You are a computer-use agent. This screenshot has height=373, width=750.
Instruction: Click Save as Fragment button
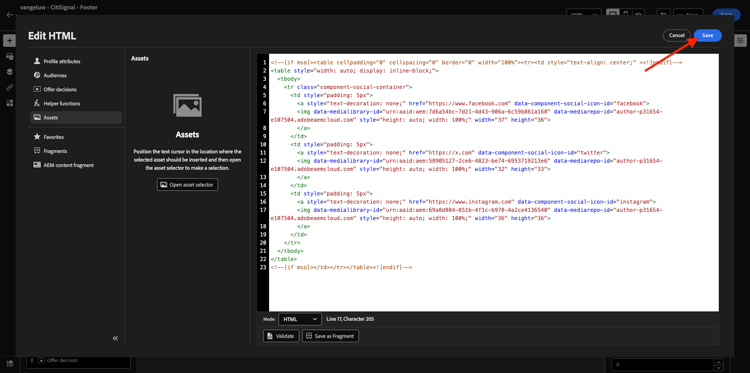(331, 336)
